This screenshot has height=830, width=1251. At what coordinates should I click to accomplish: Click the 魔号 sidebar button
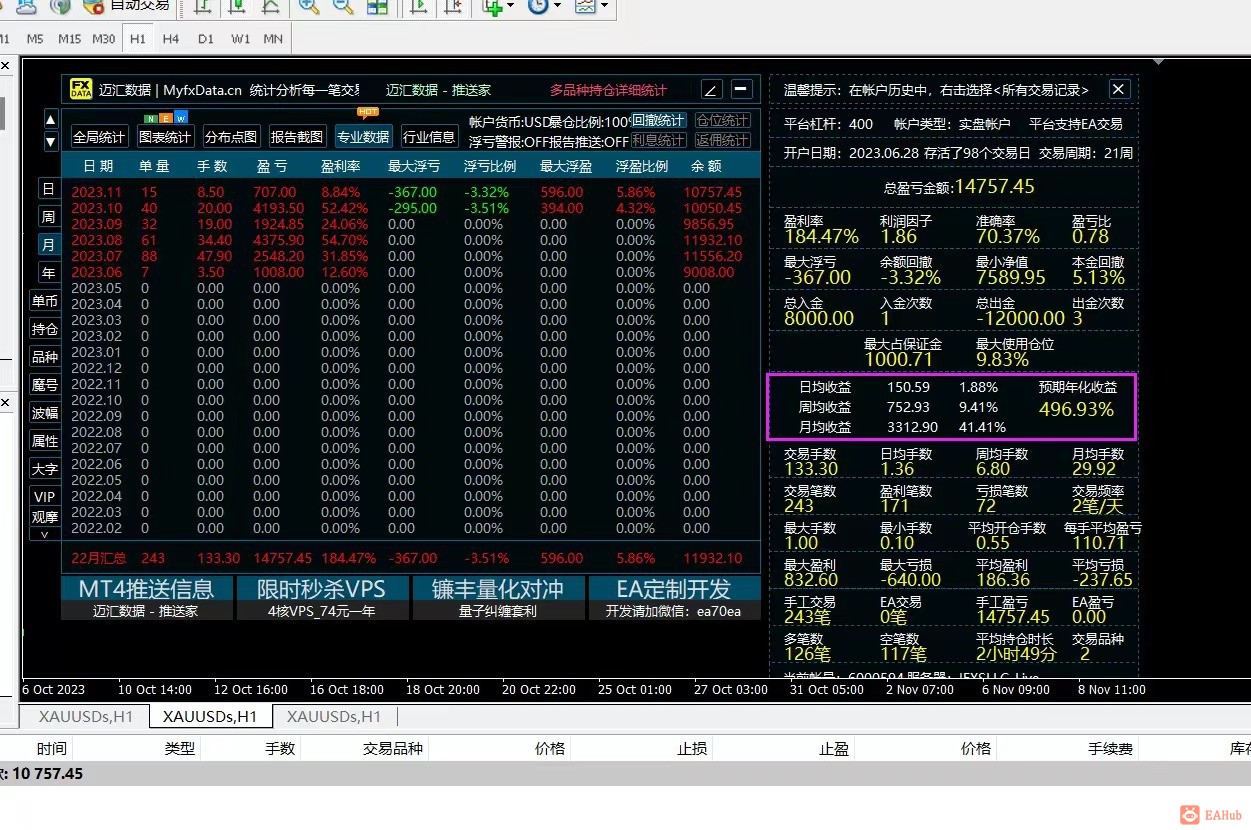pos(45,385)
